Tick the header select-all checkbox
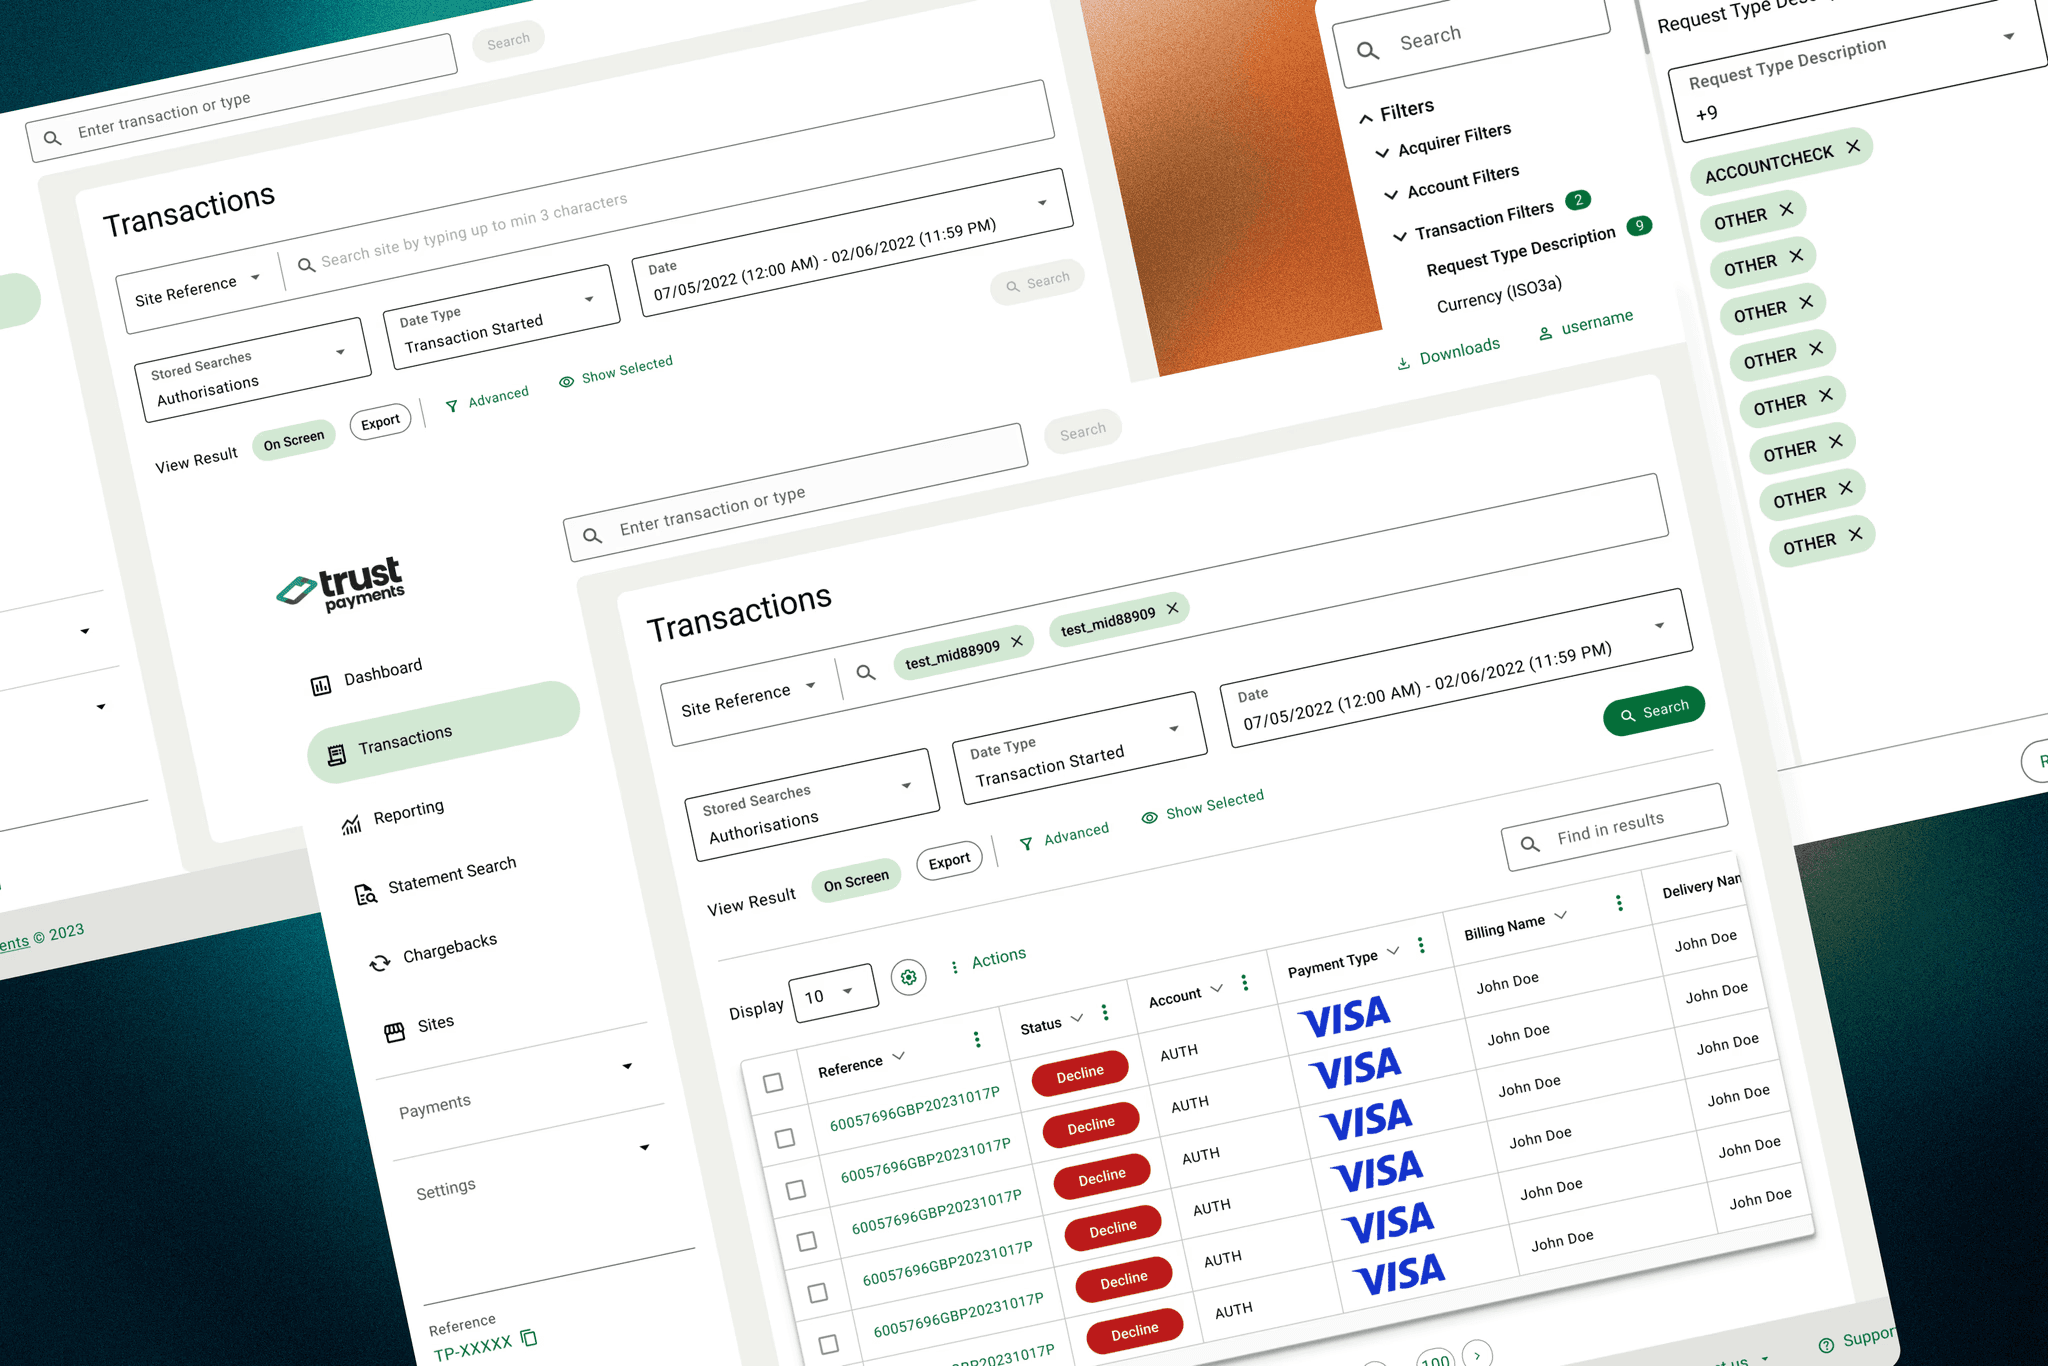 click(x=773, y=1083)
